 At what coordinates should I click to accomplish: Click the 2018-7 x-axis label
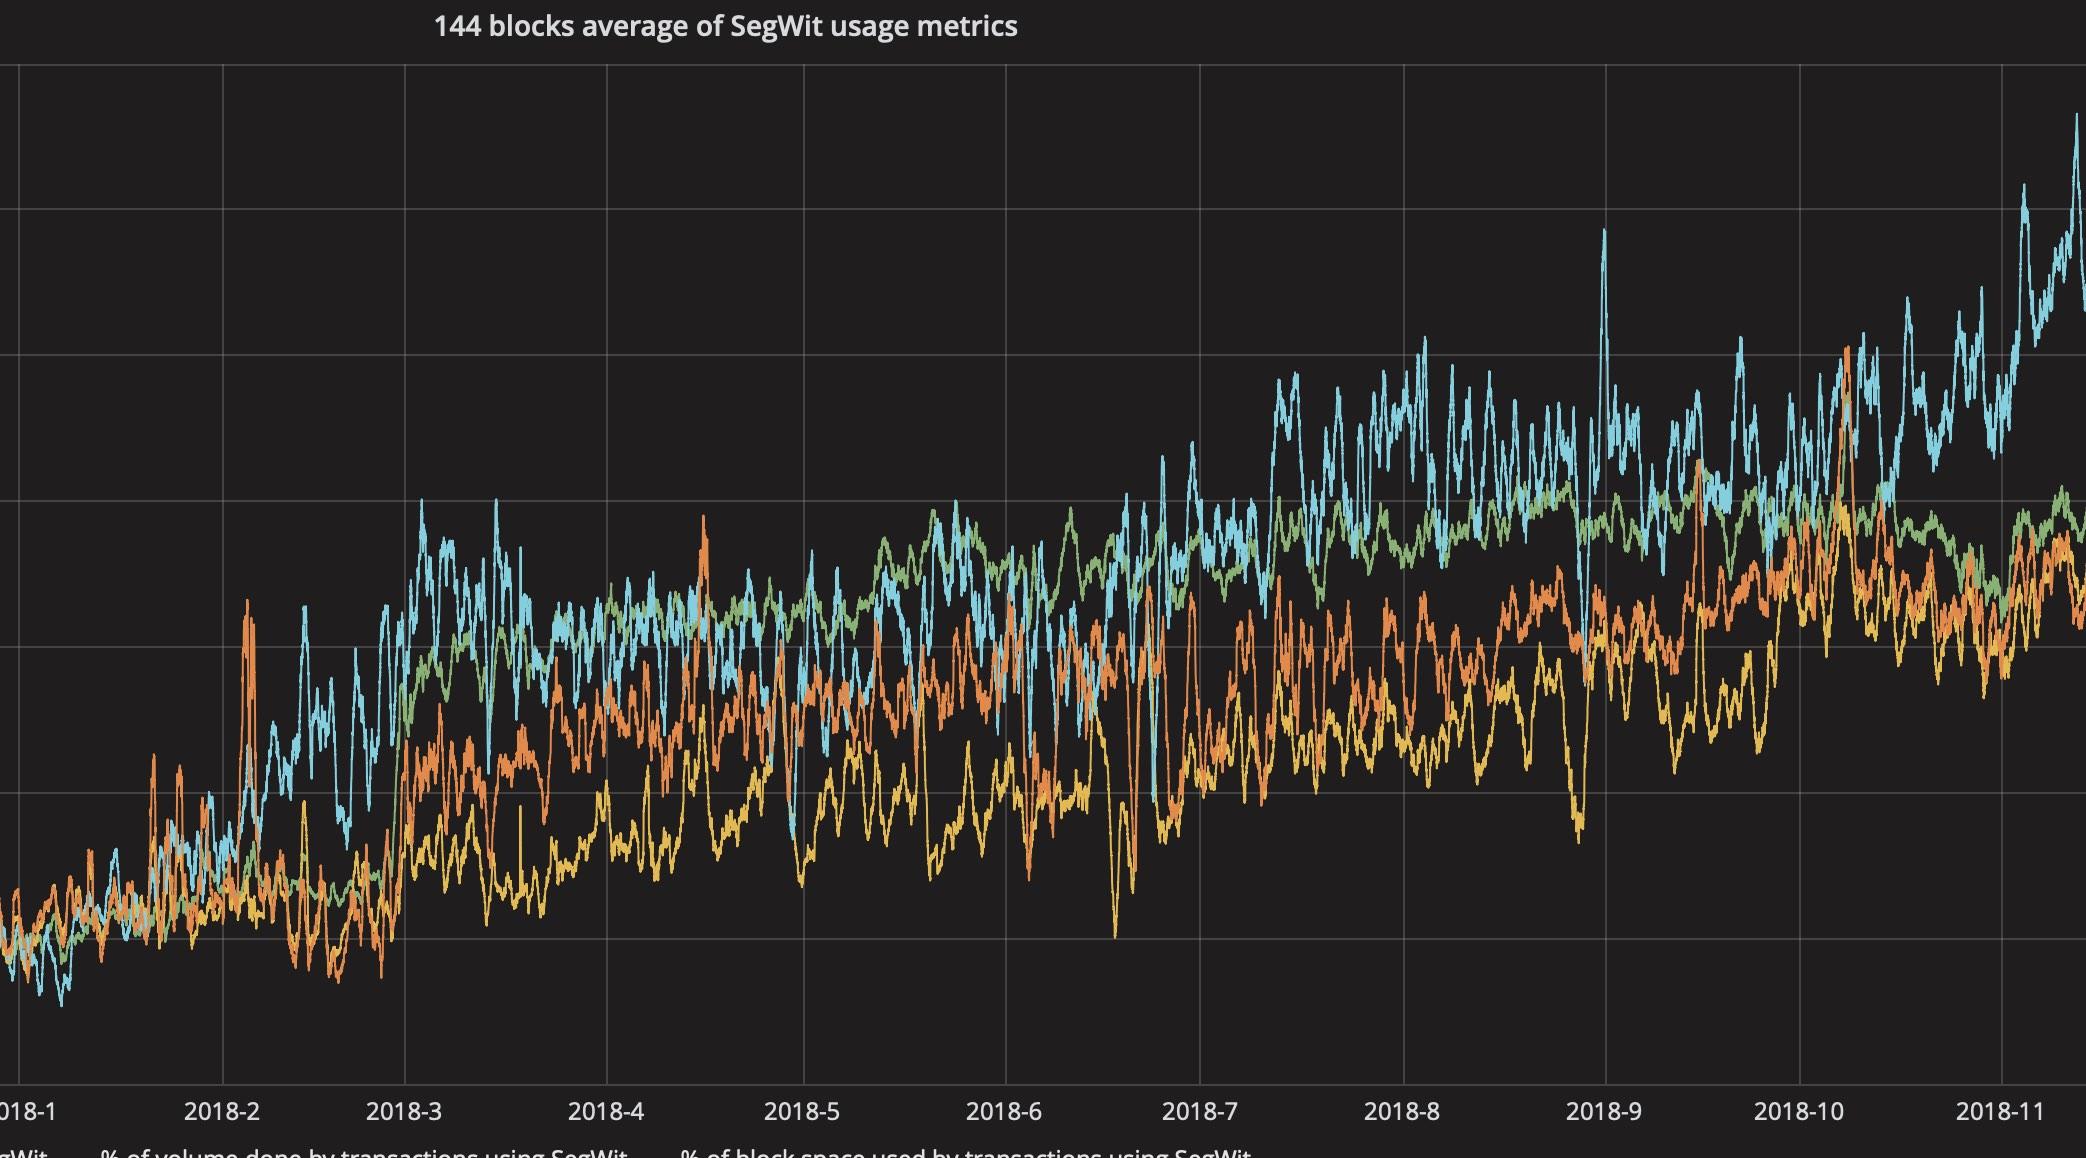(1199, 1111)
